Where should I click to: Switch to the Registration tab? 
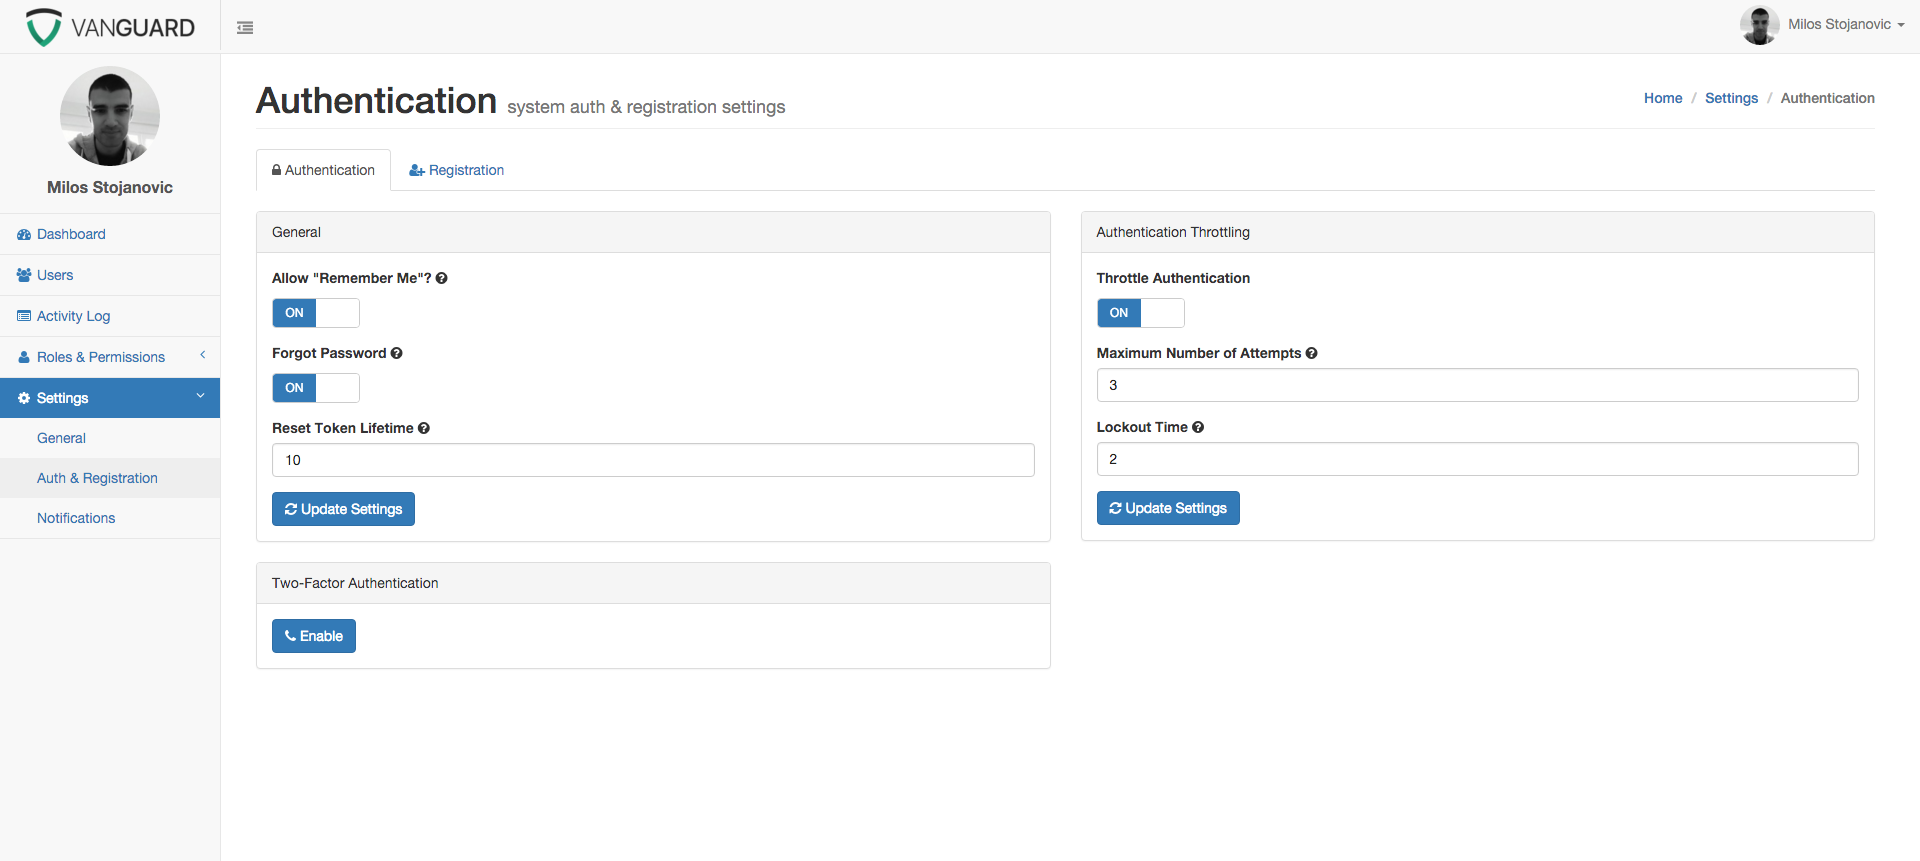456,170
